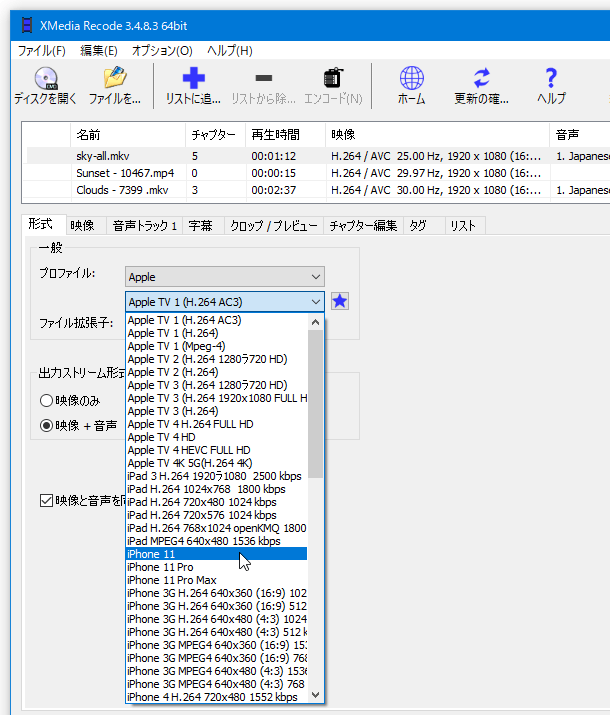
Task: Click the XMedia Recode title bar icon
Action: 27,26
